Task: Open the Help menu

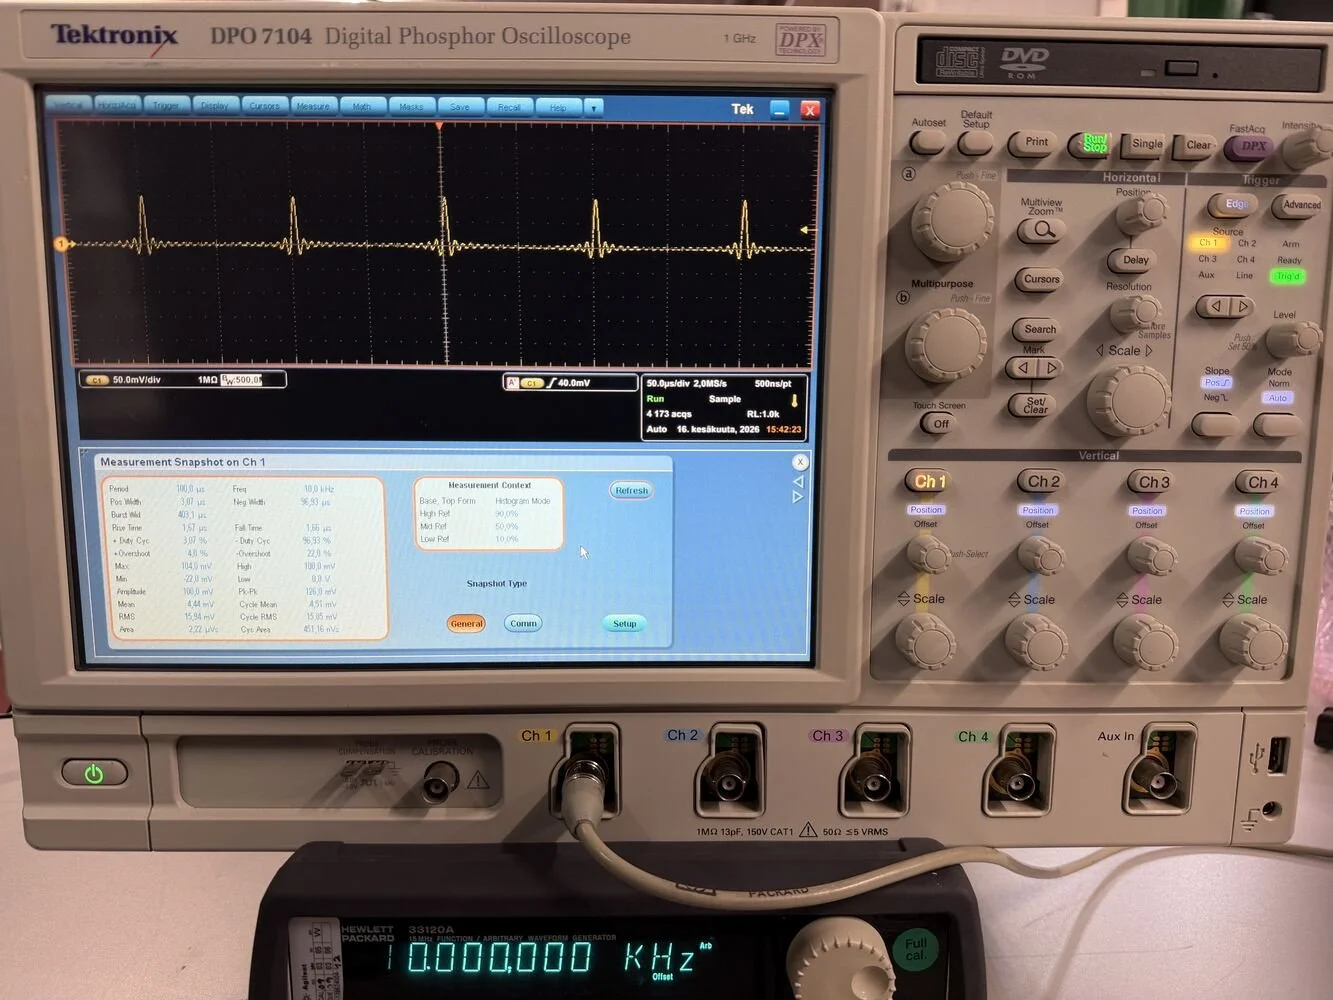Action: tap(558, 107)
